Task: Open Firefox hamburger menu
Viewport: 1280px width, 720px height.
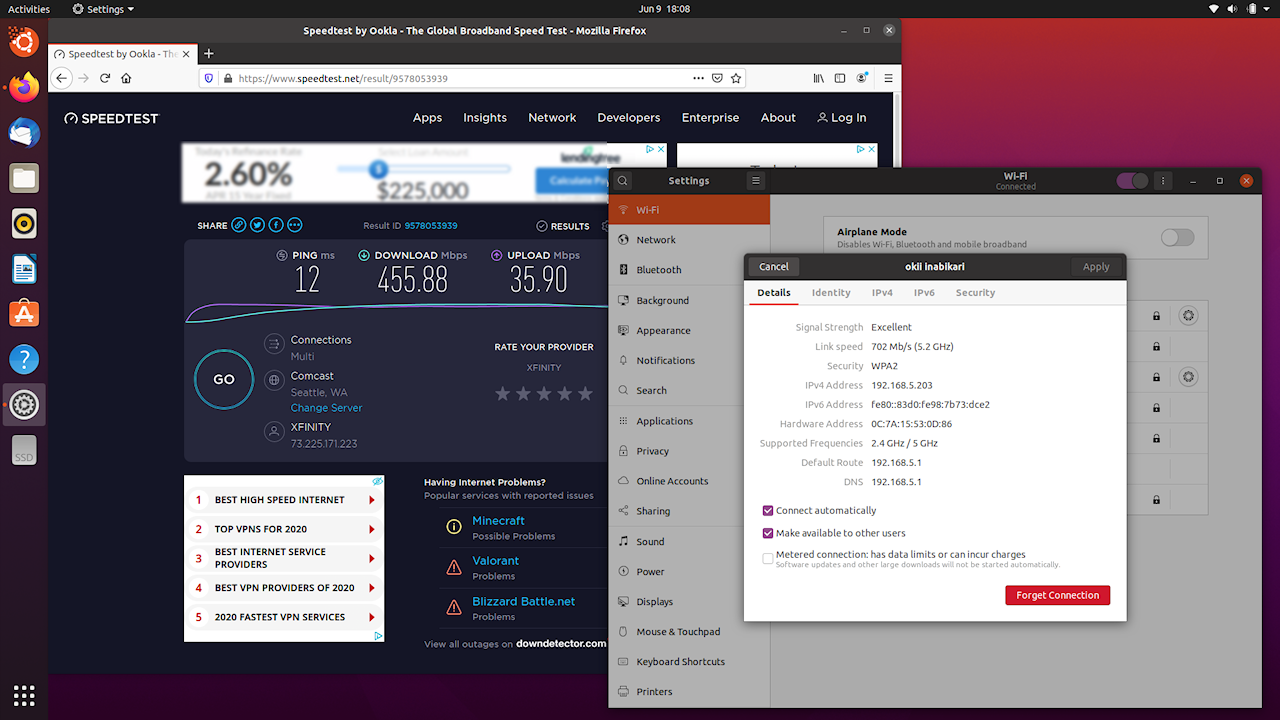Action: [886, 78]
